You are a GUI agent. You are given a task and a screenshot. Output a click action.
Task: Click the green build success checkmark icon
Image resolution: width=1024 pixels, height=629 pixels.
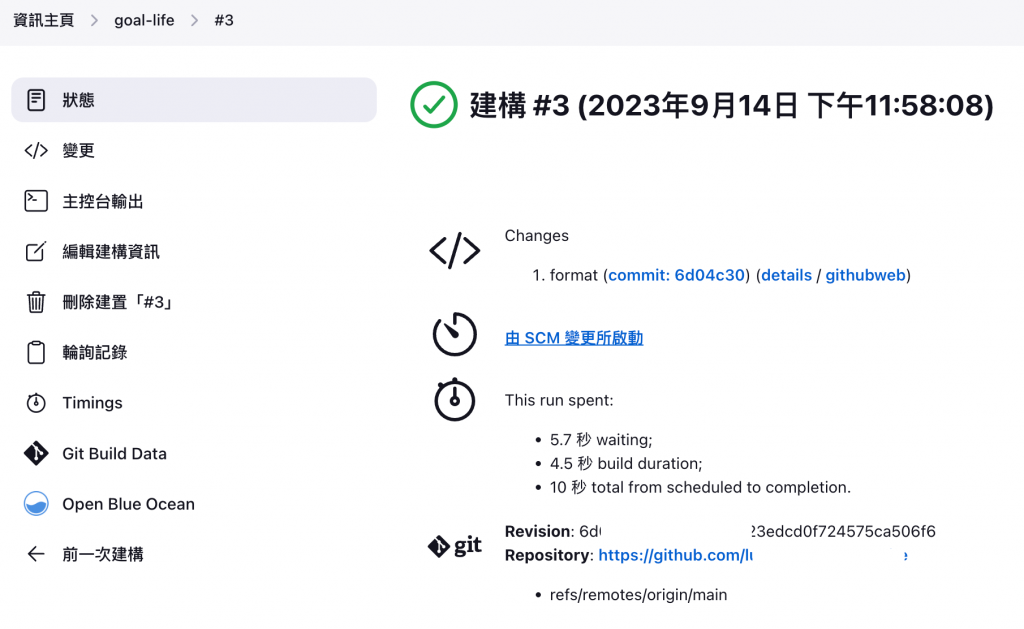(434, 105)
